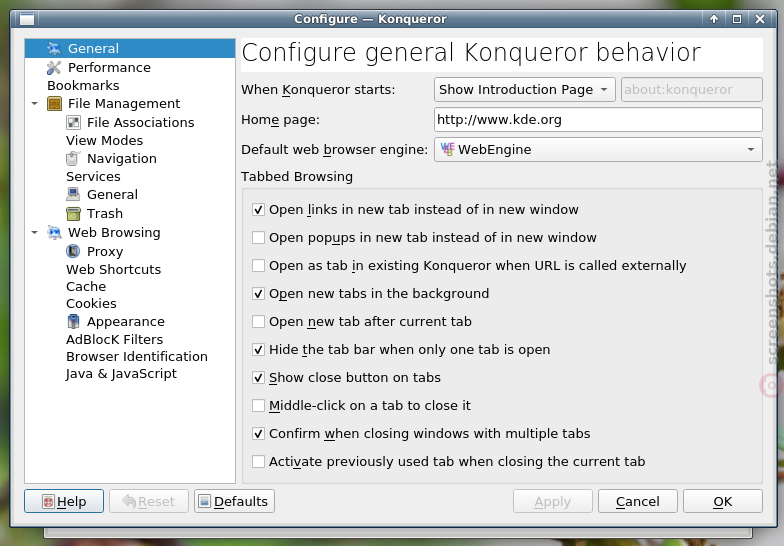Click the Cancel button
This screenshot has height=546, width=784.
coord(638,501)
